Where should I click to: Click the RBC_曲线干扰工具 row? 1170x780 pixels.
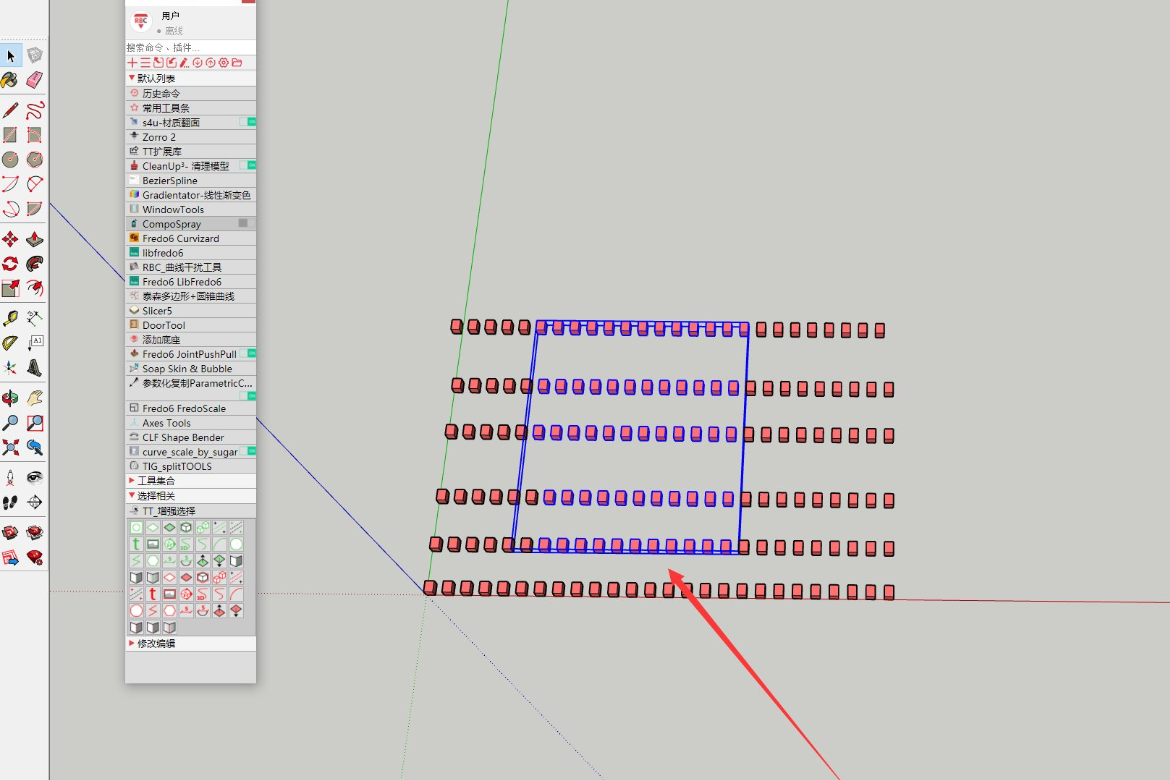click(190, 266)
